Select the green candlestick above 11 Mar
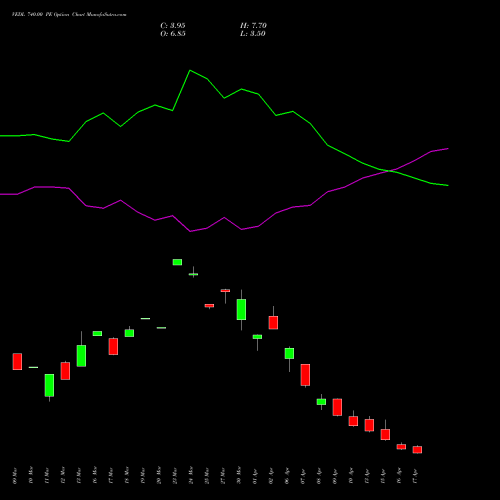Screen dimensions: 500x500 coord(49,385)
